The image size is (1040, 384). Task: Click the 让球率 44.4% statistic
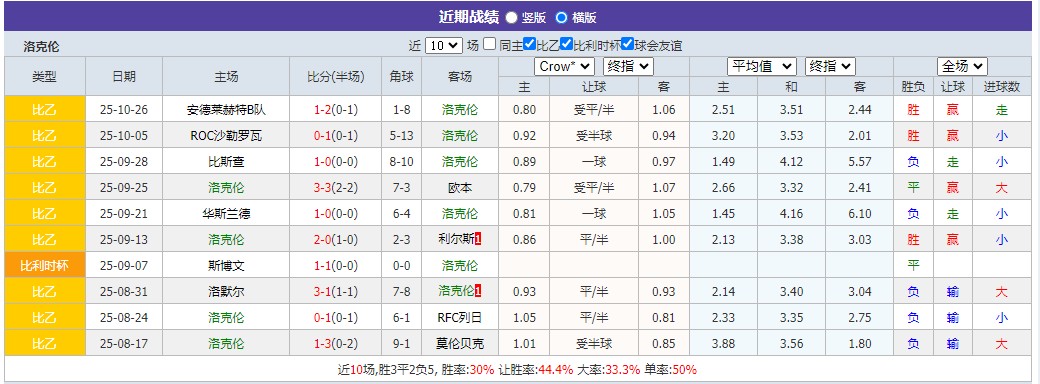[x=537, y=370]
